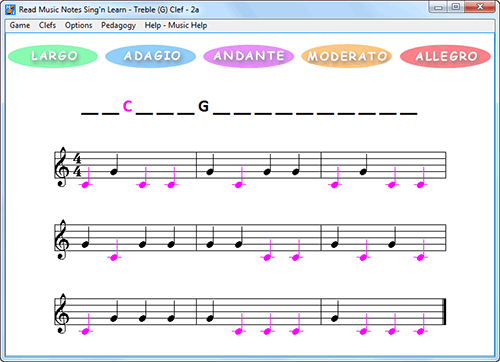Click the final double barline on the third staff
Viewport: 500px width, 362px height.
click(444, 312)
